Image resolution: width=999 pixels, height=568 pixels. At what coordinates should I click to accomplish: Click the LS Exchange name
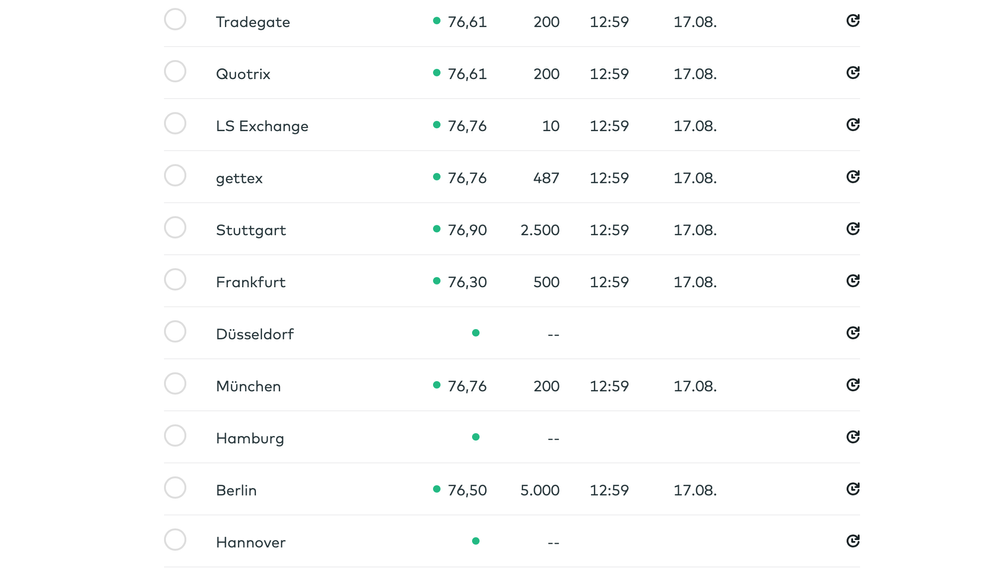[x=262, y=126]
